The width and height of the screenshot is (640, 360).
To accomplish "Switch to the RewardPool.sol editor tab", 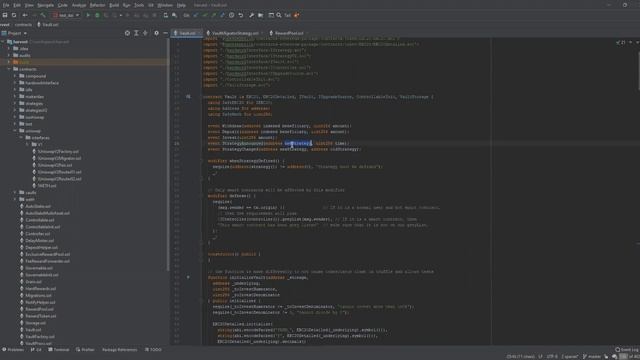I will point(289,33).
